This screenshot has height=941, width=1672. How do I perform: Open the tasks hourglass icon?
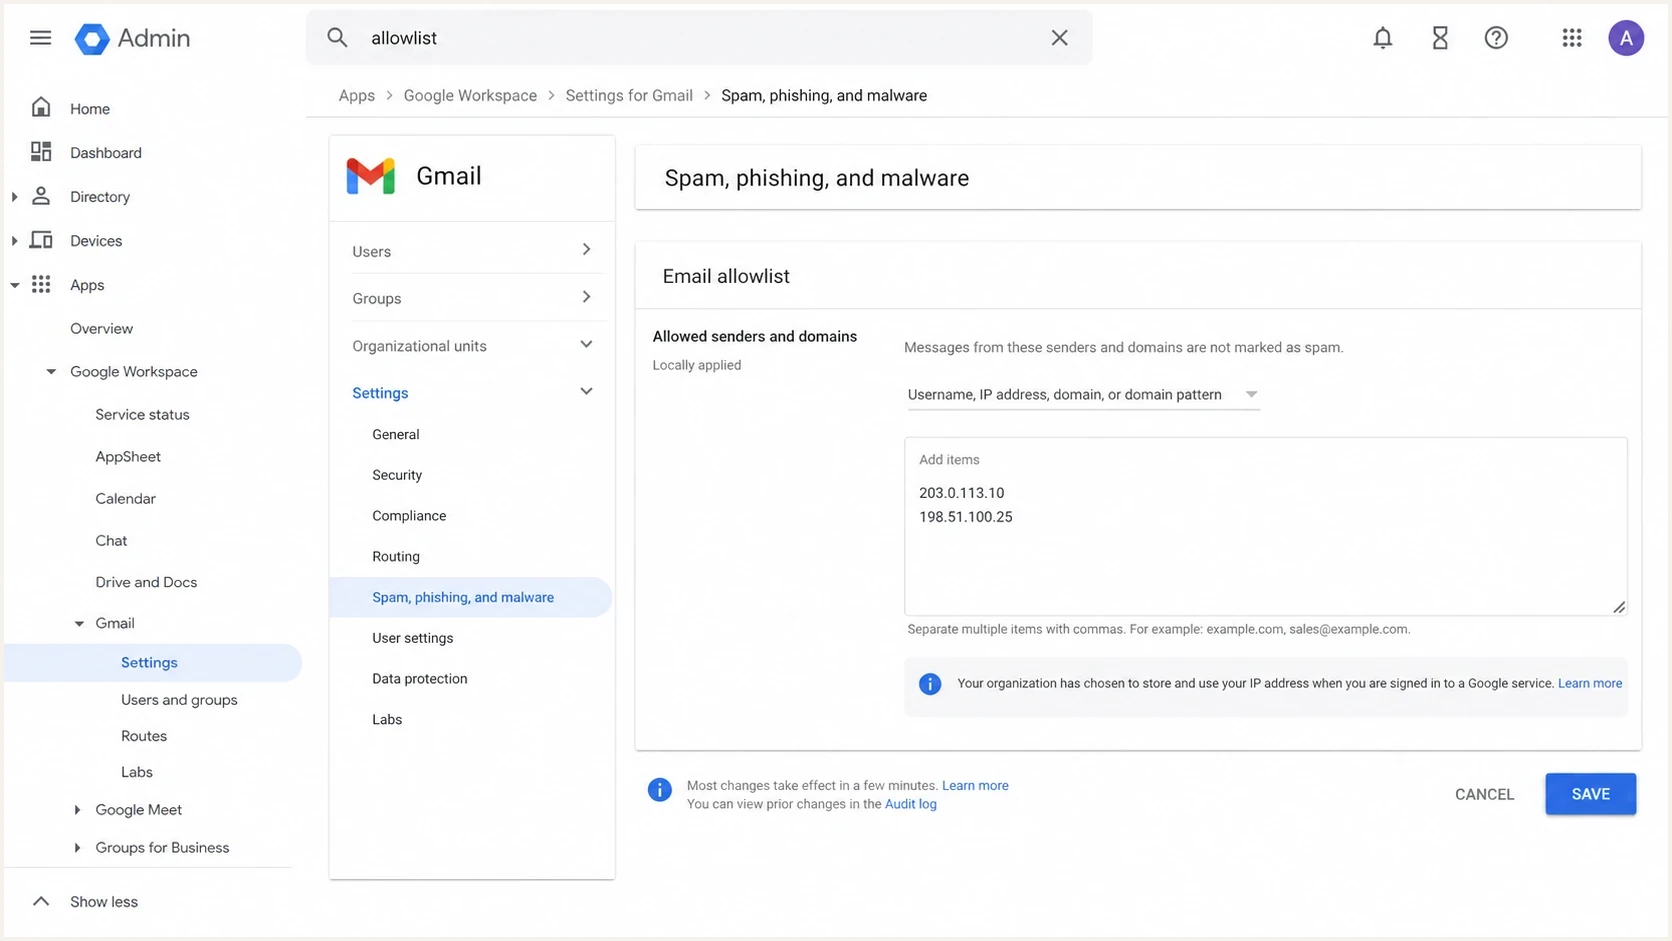pyautogui.click(x=1439, y=38)
